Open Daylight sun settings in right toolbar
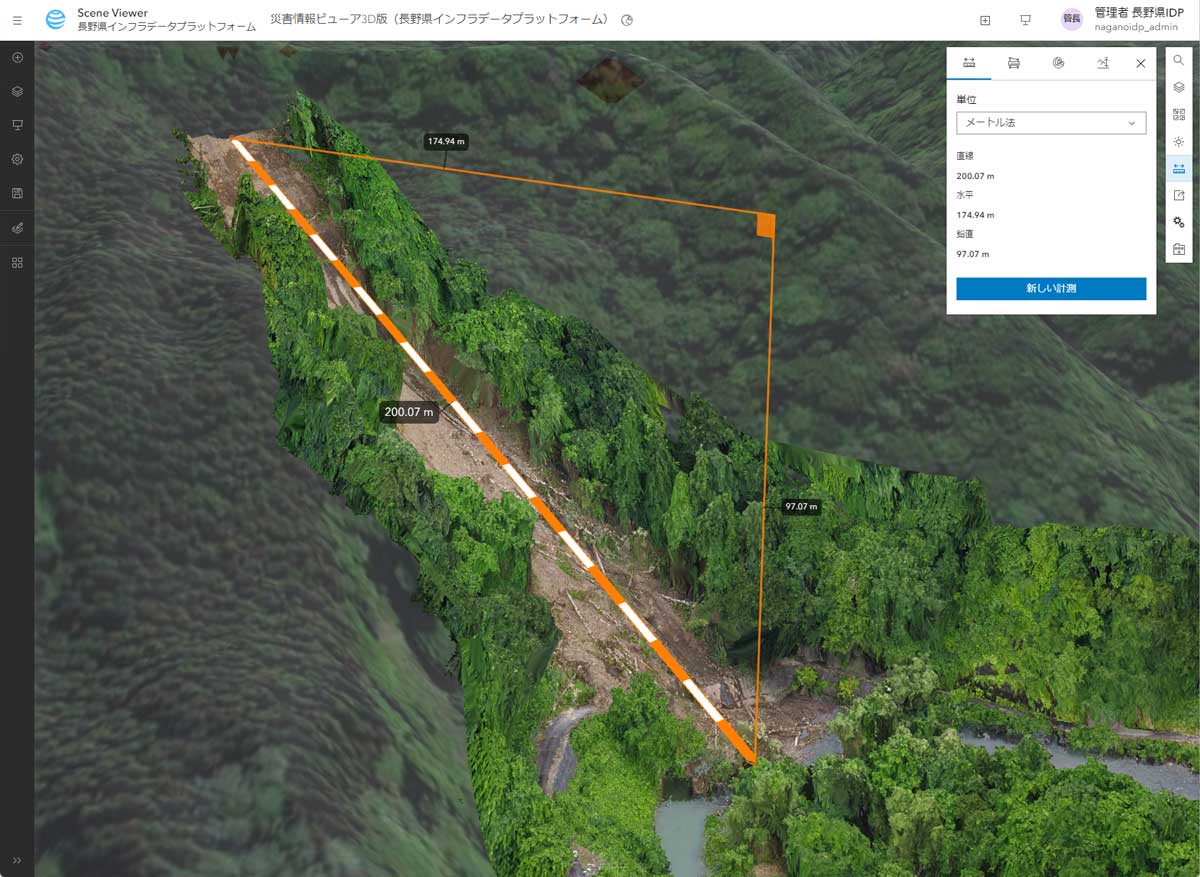This screenshot has height=877, width=1200. 1179,141
